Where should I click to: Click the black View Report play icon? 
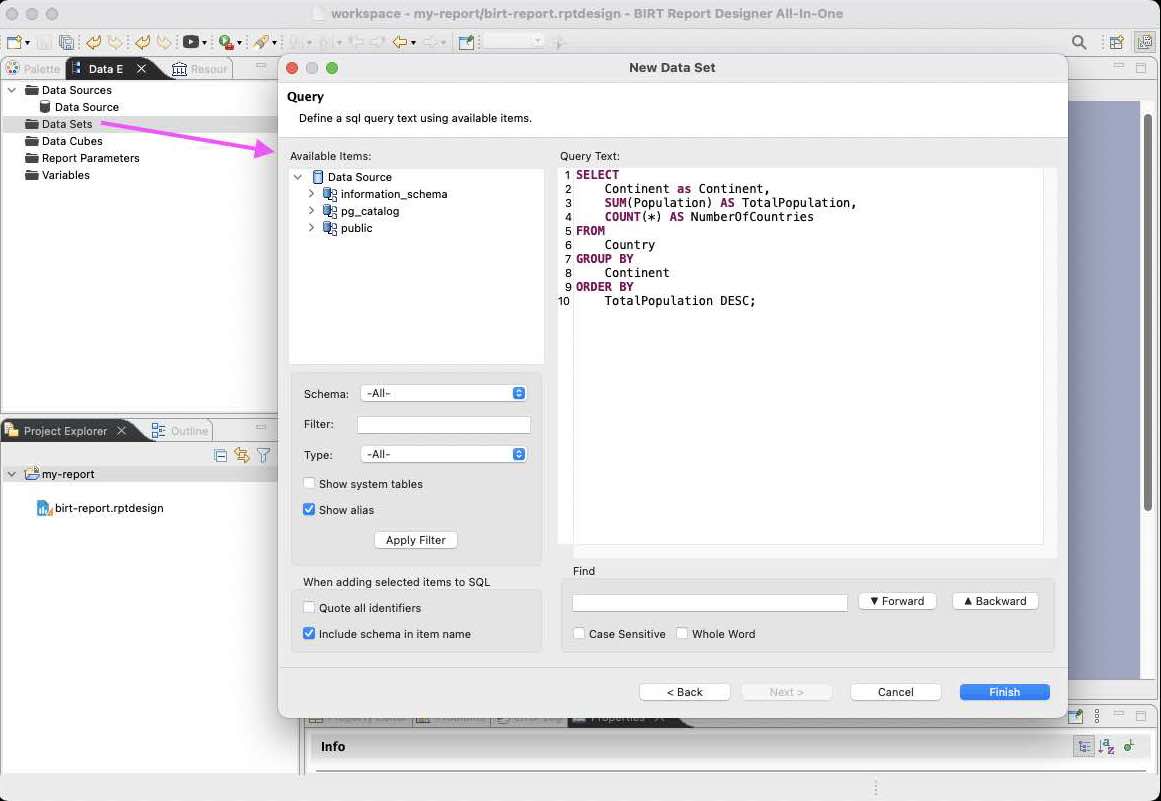tap(190, 42)
